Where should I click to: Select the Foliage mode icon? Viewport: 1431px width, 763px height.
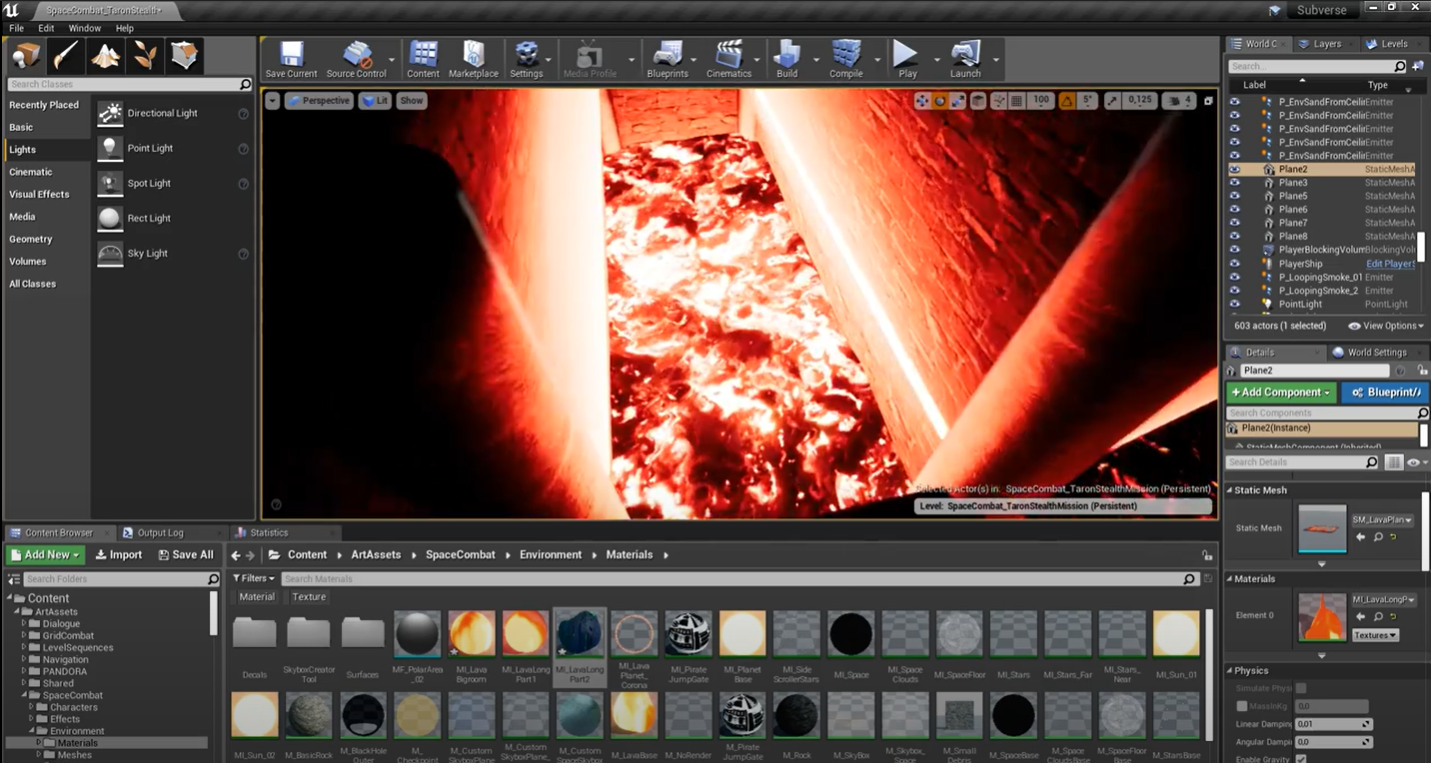click(x=145, y=56)
